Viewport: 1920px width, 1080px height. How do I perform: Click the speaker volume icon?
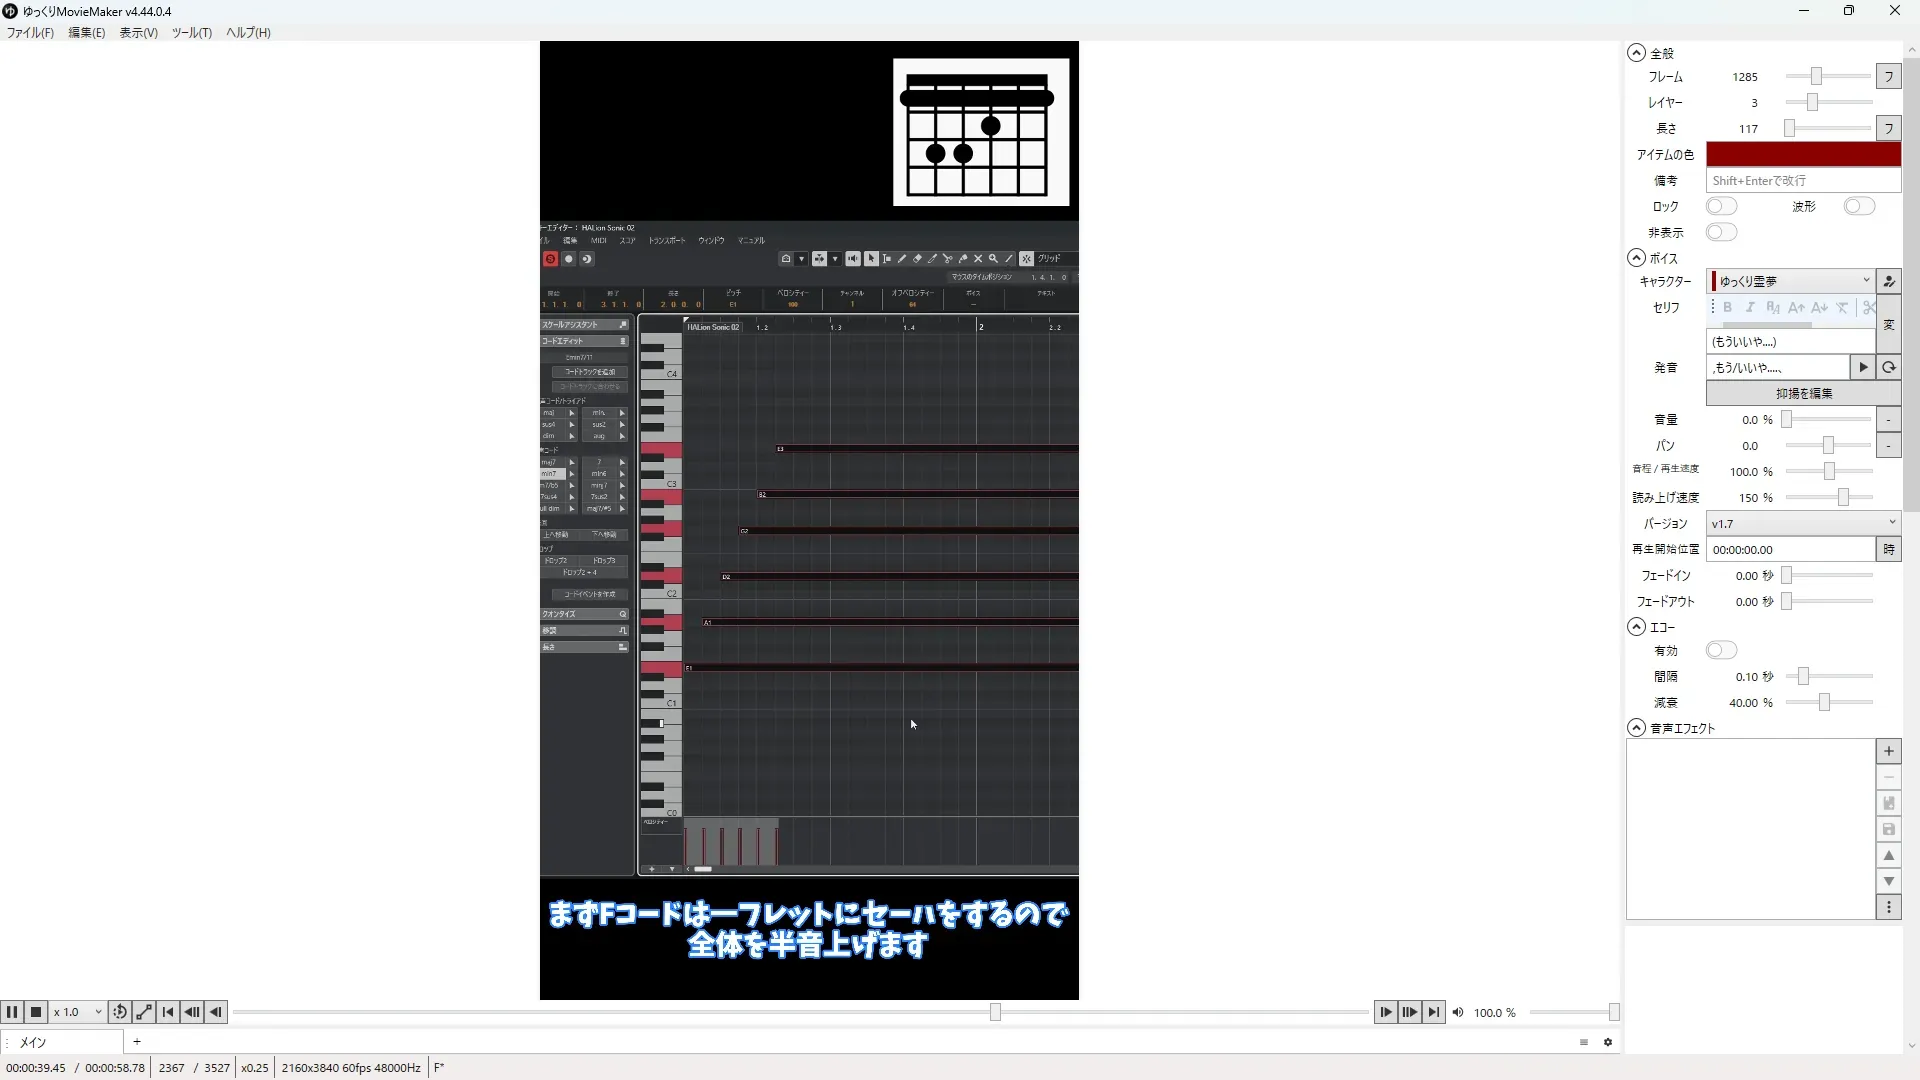(x=1458, y=1012)
